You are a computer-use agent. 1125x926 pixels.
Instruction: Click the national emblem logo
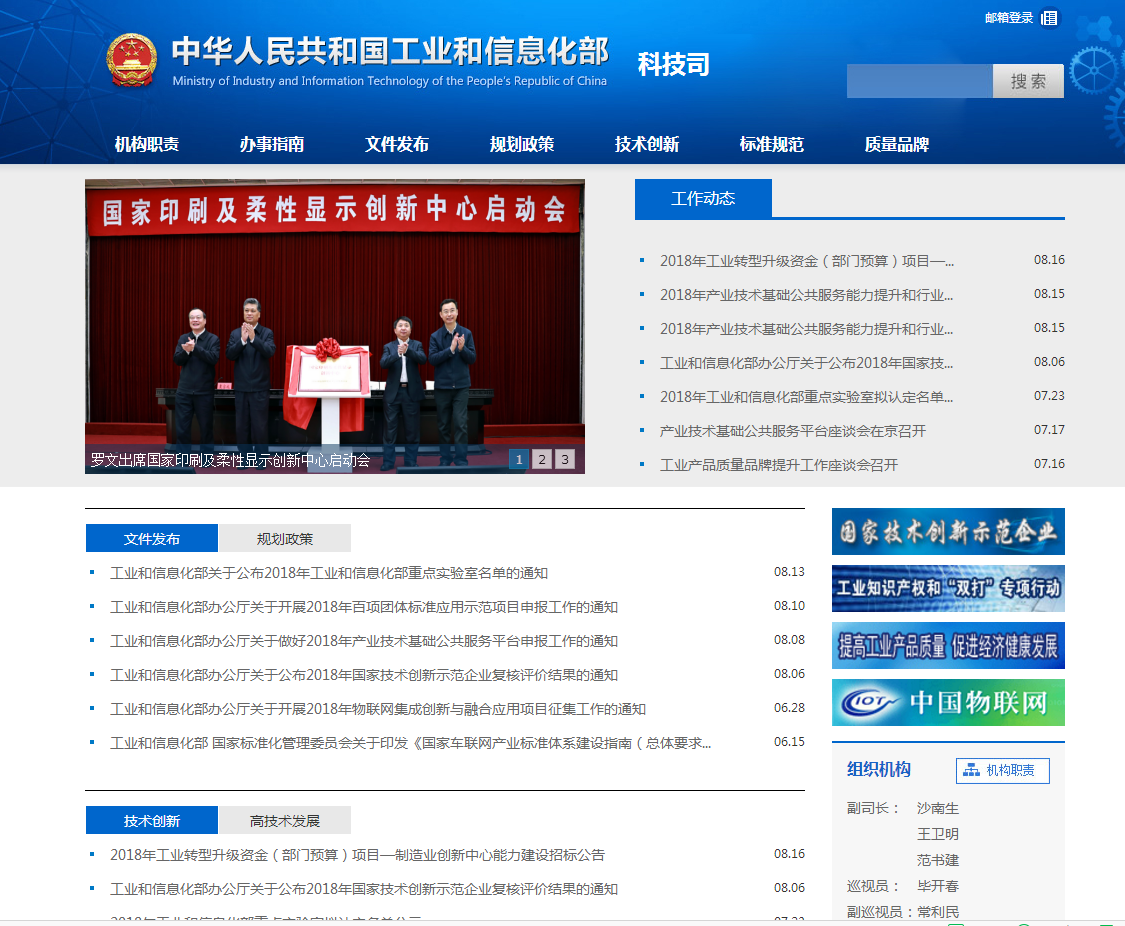[x=131, y=60]
